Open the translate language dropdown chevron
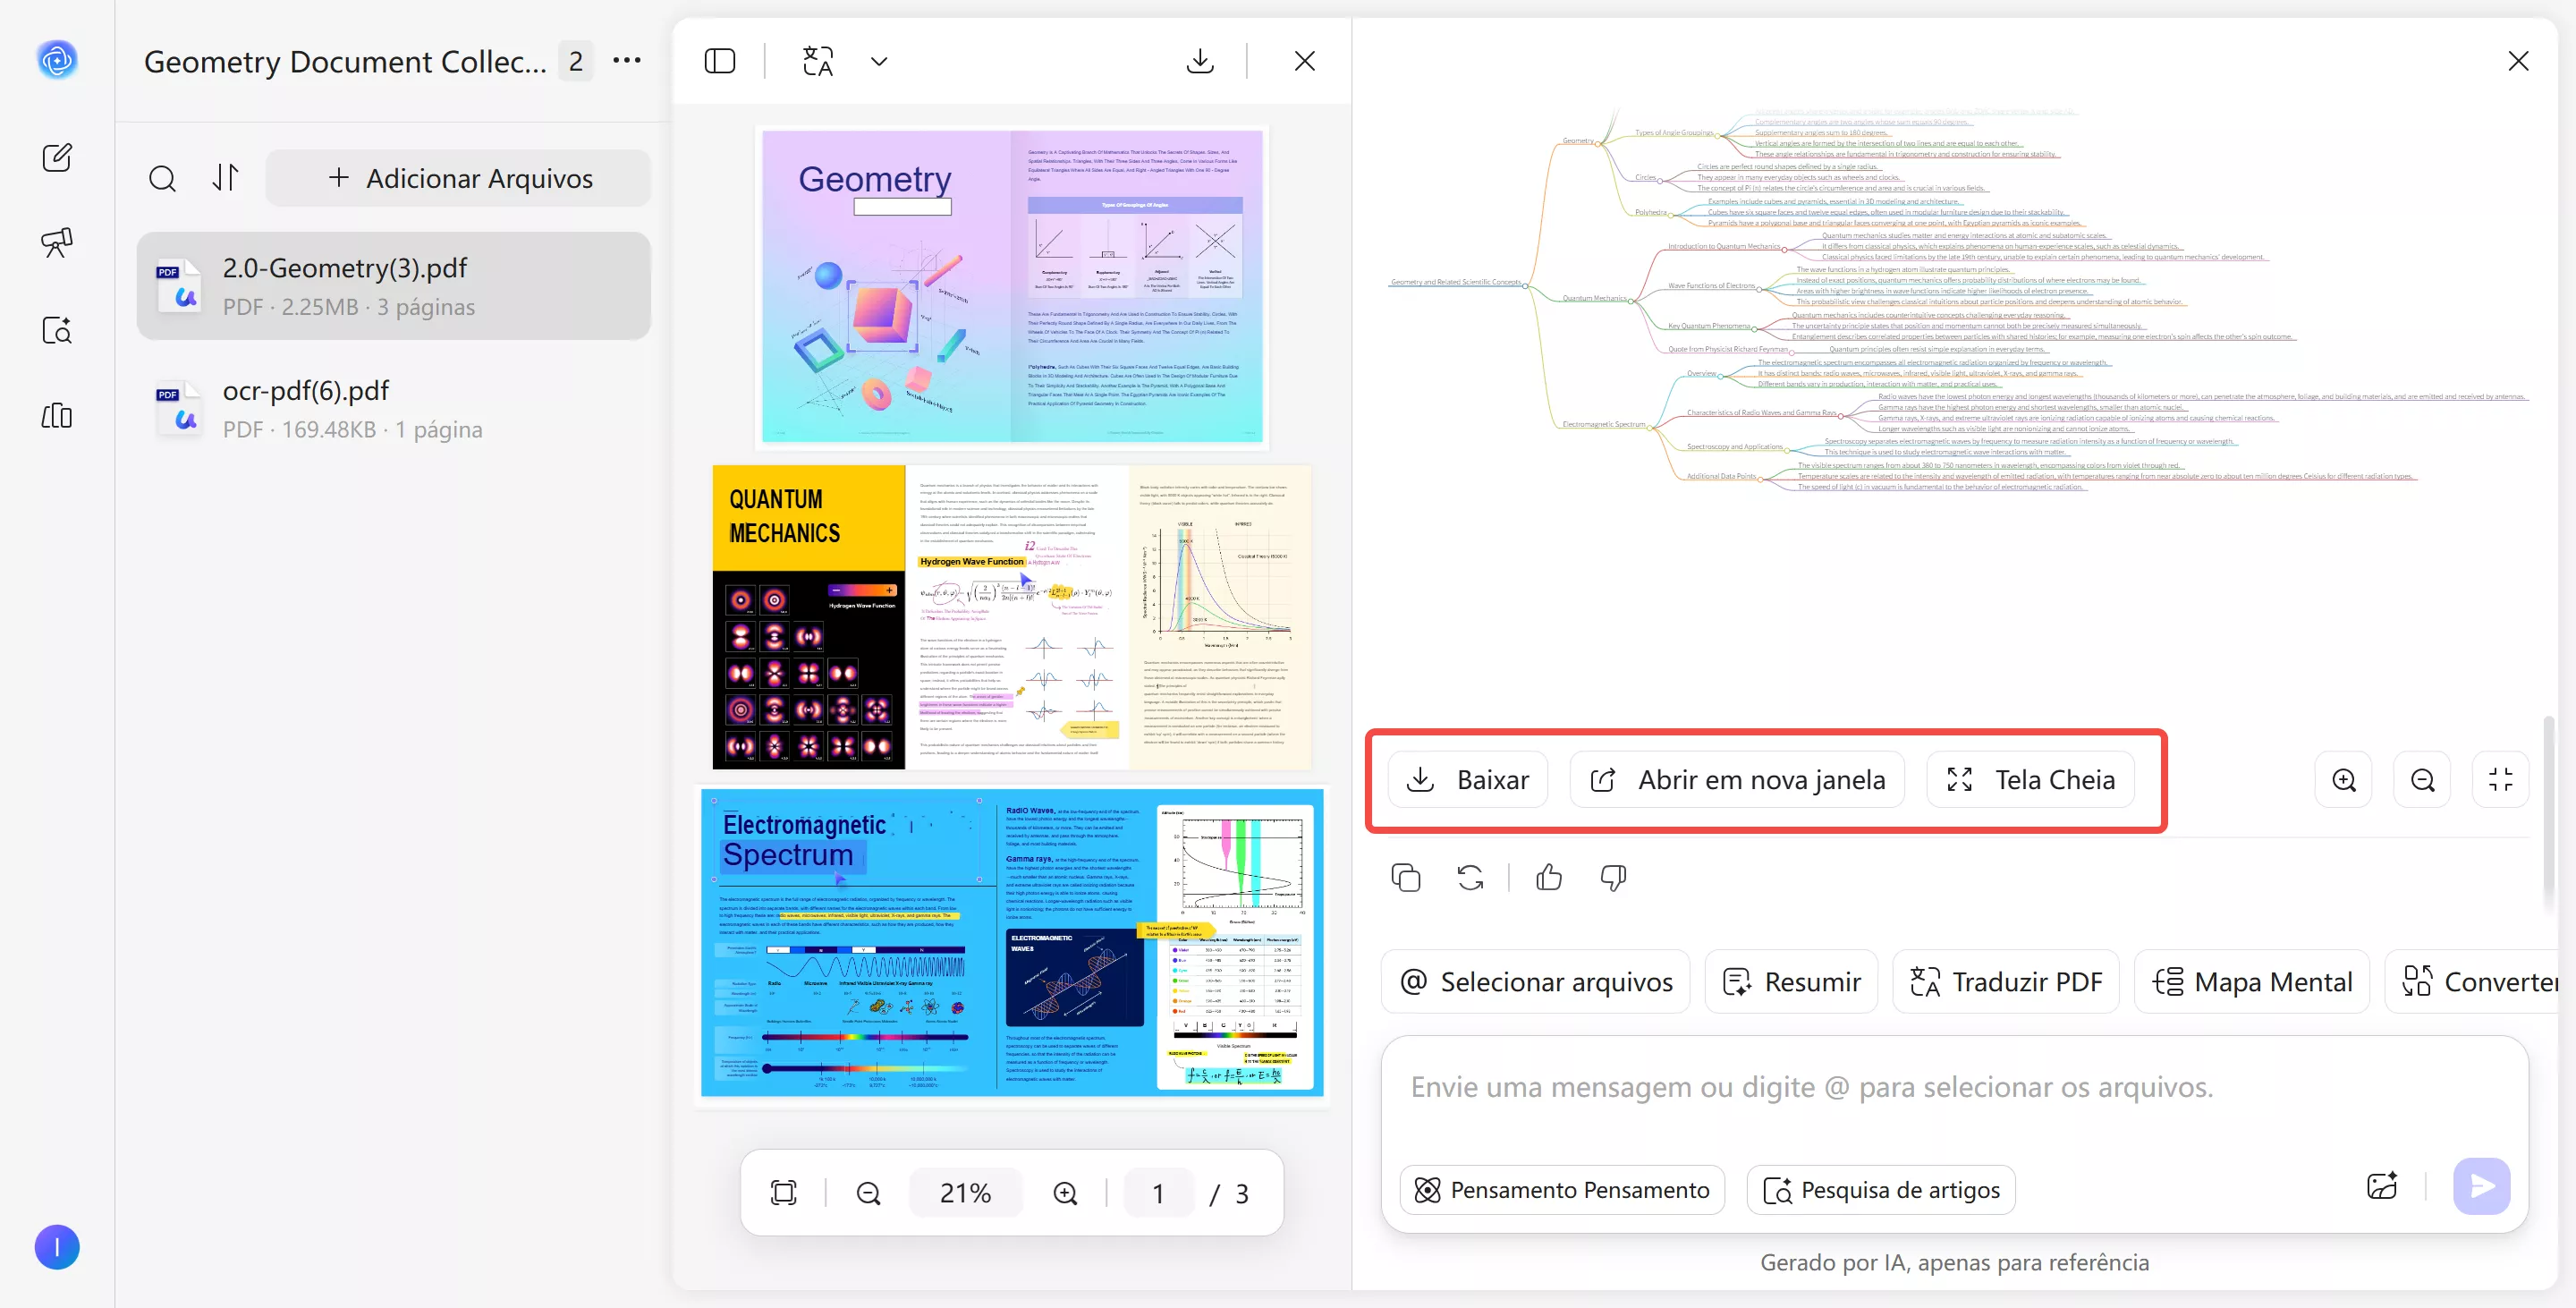 tap(877, 60)
